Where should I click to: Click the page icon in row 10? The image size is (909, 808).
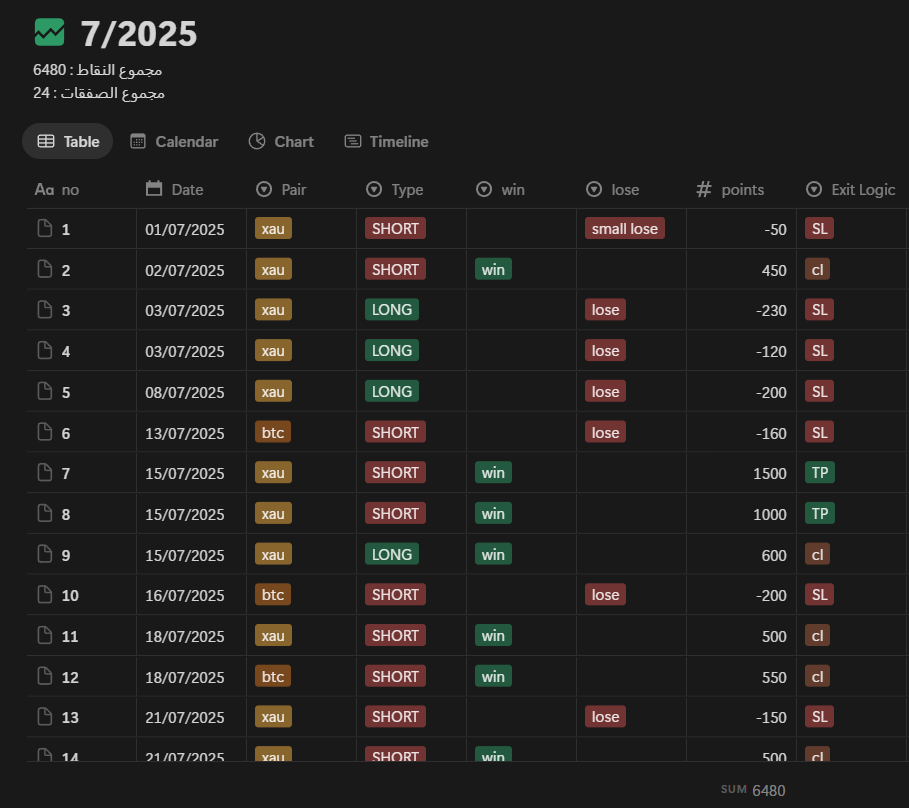pyautogui.click(x=44, y=595)
